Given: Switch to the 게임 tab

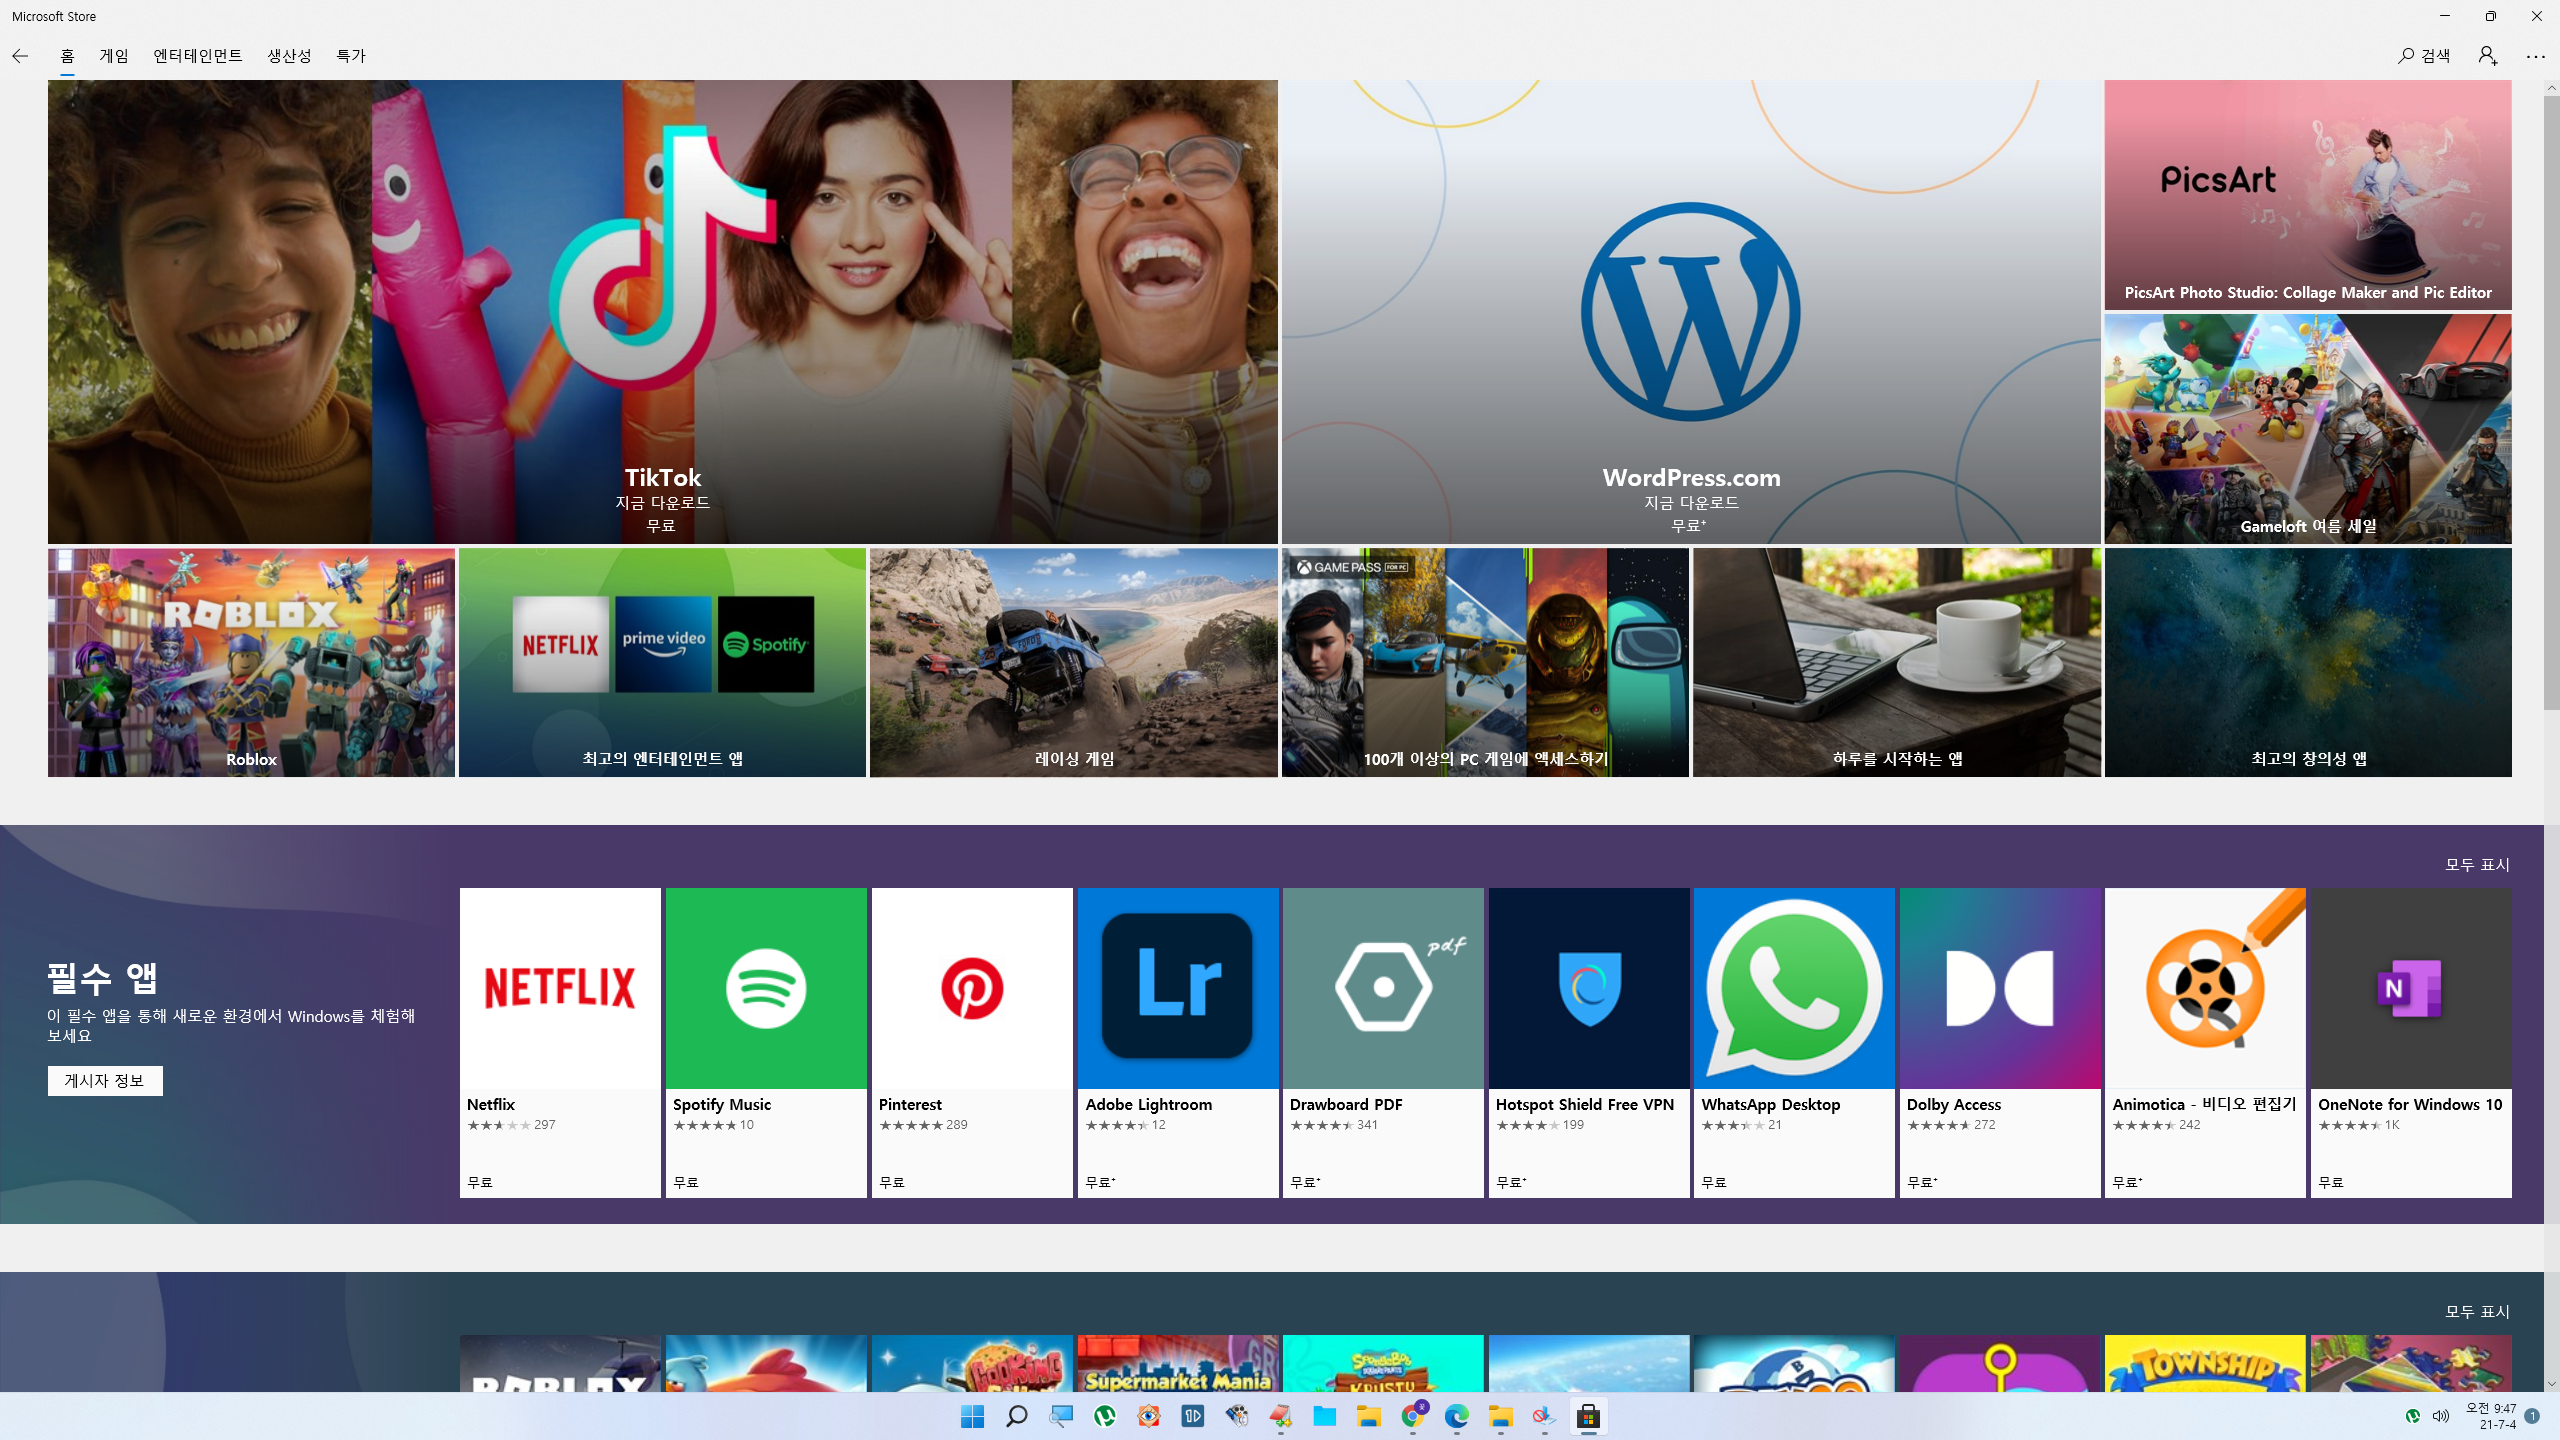Looking at the screenshot, I should click(x=114, y=56).
